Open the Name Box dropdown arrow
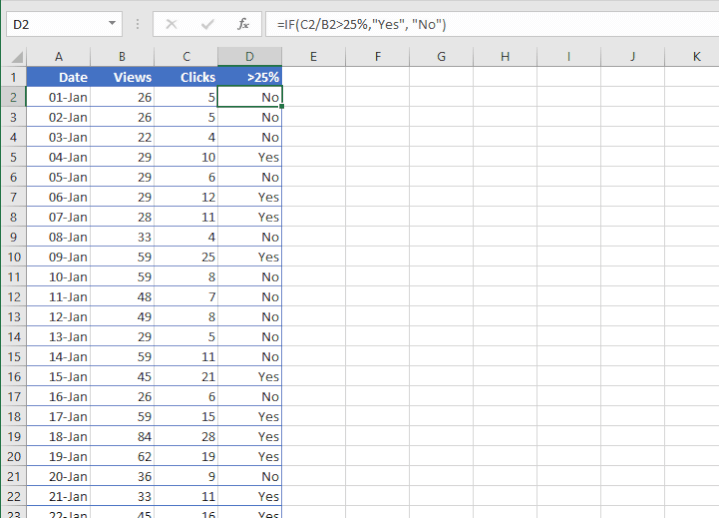Screen dimensions: 720x518 click(x=111, y=24)
